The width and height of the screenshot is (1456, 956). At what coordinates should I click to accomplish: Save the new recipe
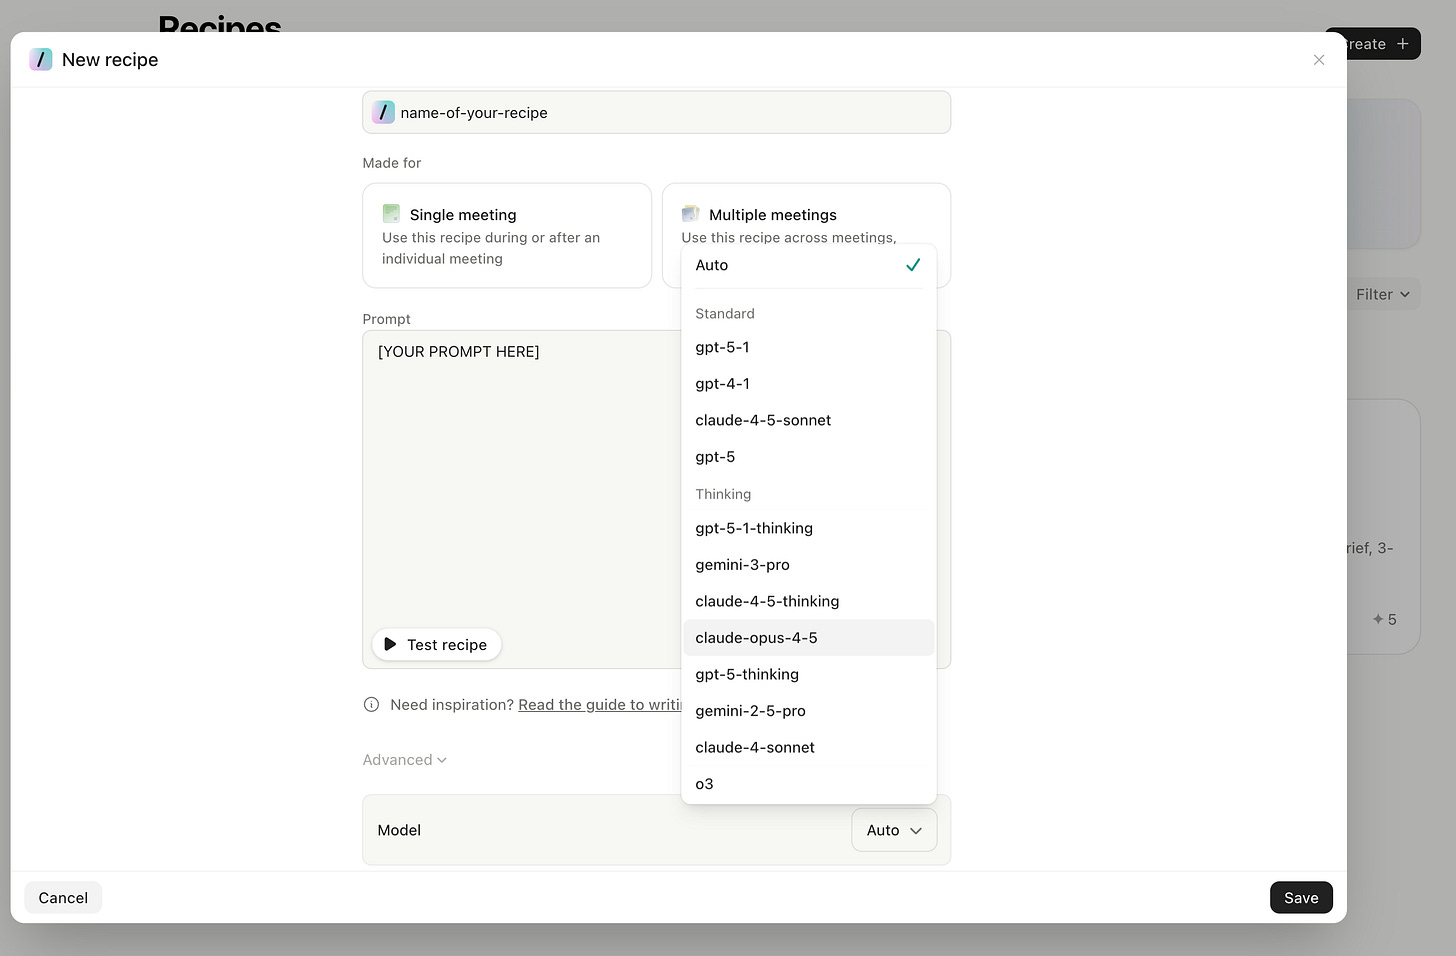tap(1301, 898)
